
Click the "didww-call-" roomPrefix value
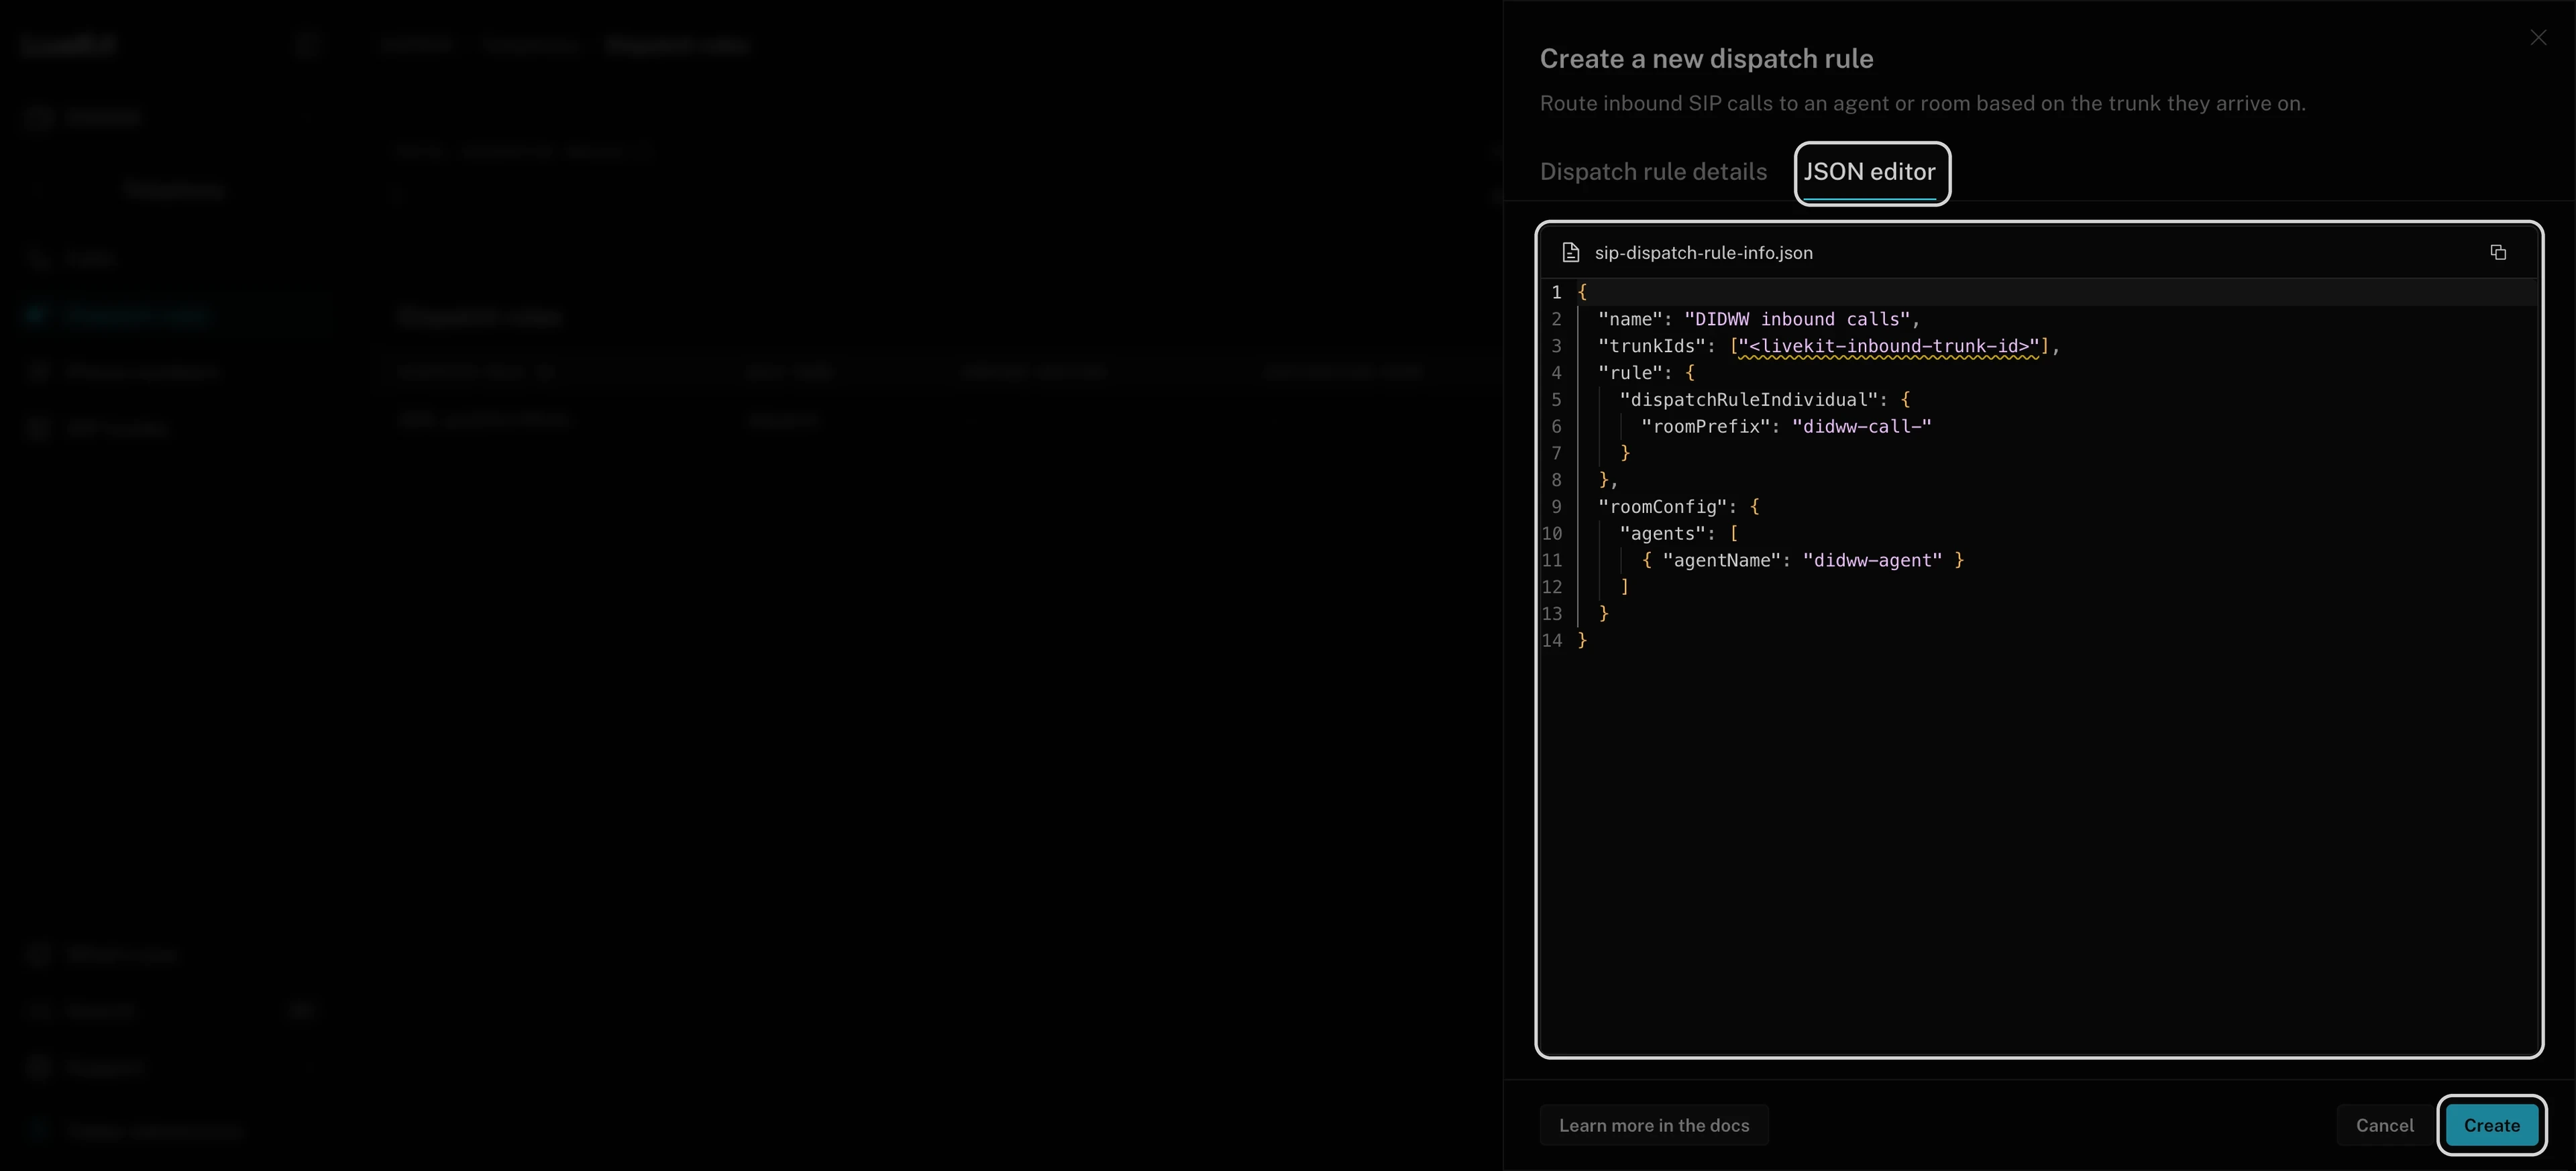click(x=1861, y=426)
